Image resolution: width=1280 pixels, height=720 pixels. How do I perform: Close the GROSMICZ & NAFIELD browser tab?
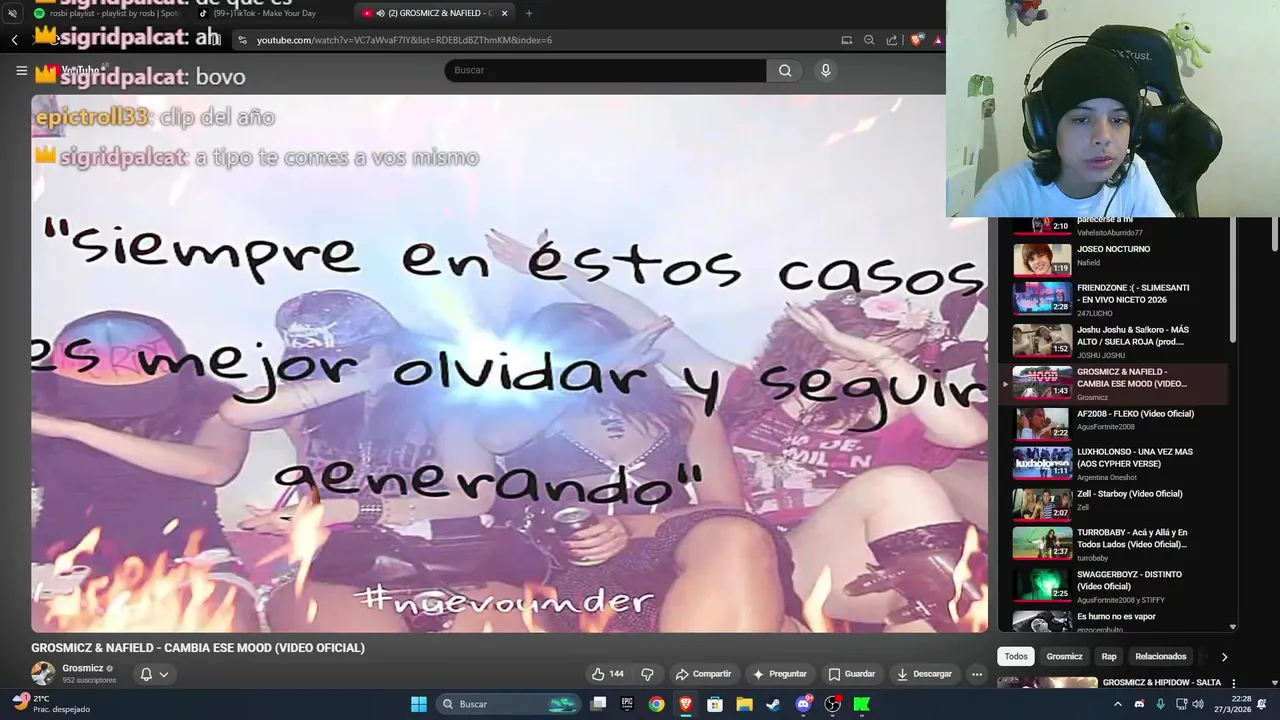coord(504,13)
